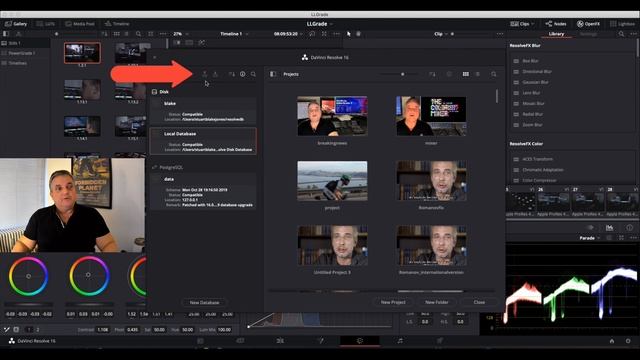Open the Timeline 1 dropdown
640x360 pixels.
point(234,34)
